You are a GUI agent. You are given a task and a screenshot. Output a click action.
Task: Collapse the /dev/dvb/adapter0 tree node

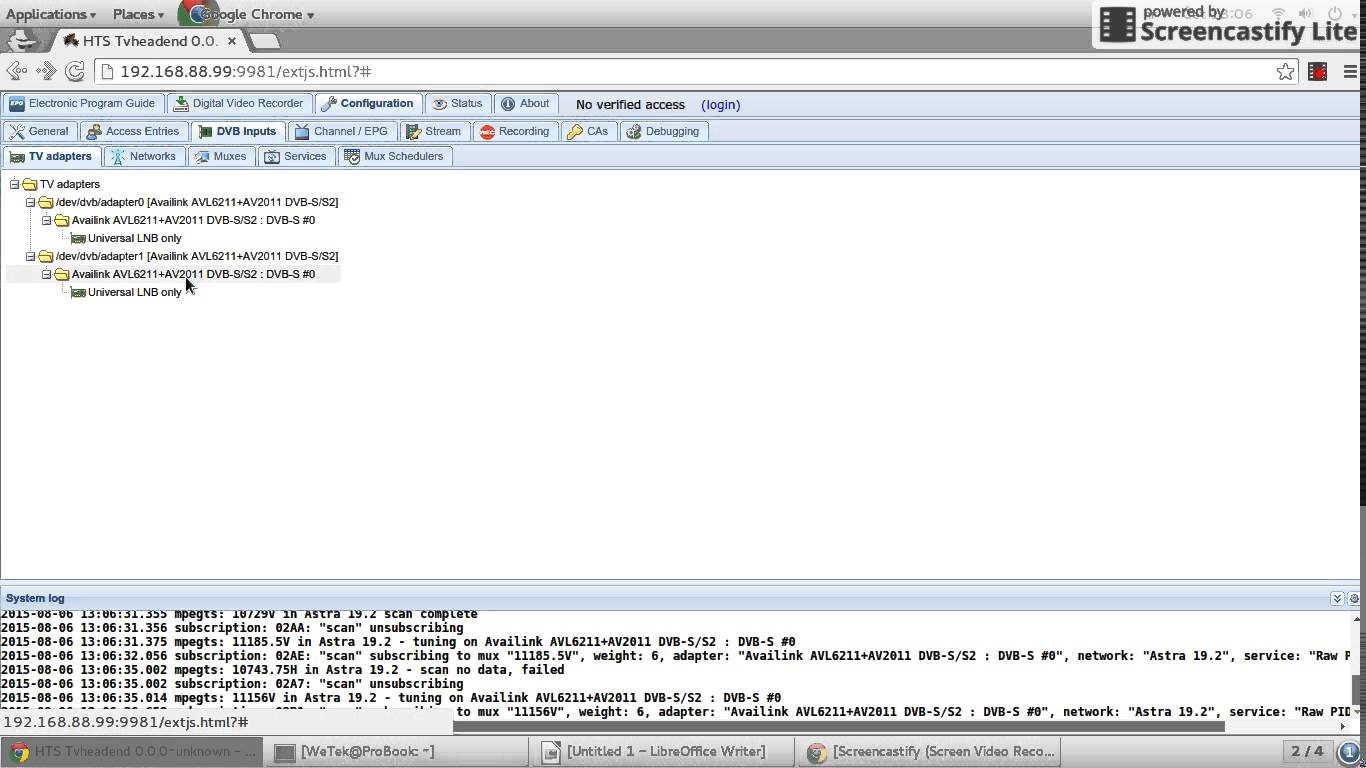(31, 202)
